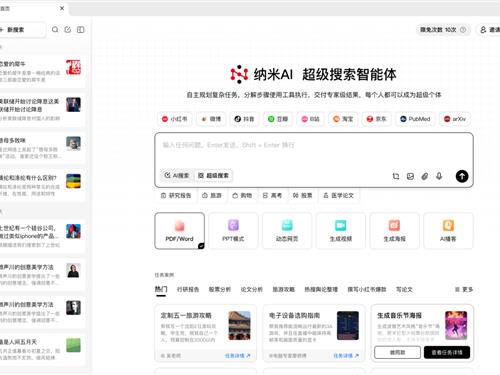Open 任务详情 link on 定制五一旅游攻略 card
The width and height of the screenshot is (500, 375).
[x=238, y=356]
